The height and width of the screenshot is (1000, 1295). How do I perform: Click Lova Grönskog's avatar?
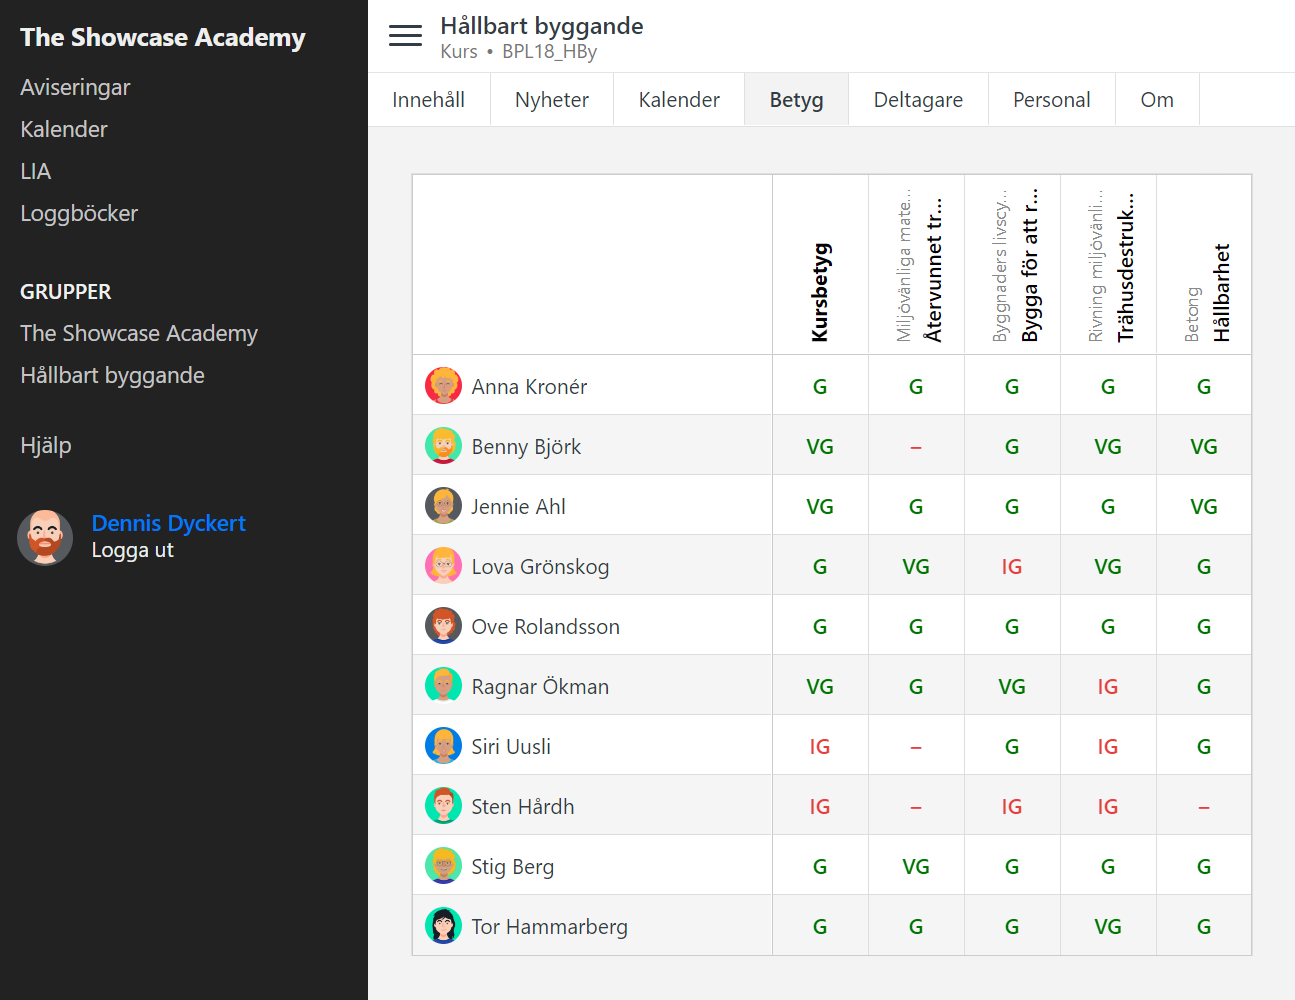(443, 565)
